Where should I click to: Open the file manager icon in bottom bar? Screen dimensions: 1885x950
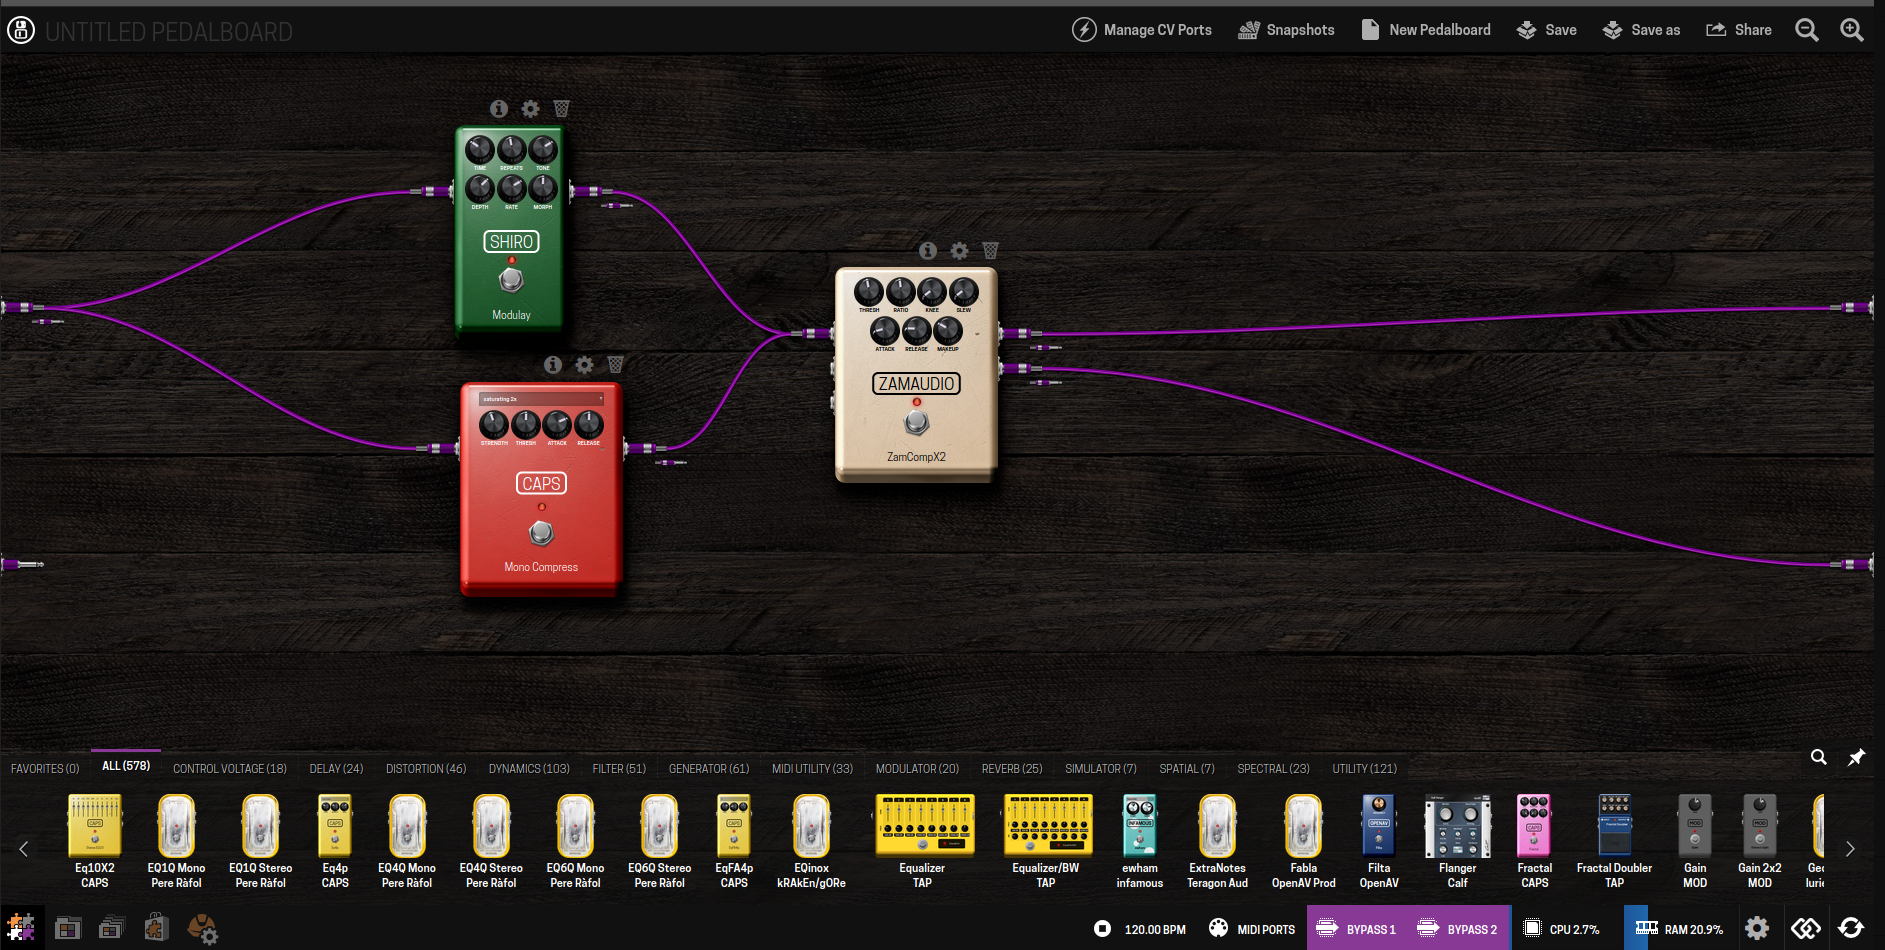coord(112,928)
